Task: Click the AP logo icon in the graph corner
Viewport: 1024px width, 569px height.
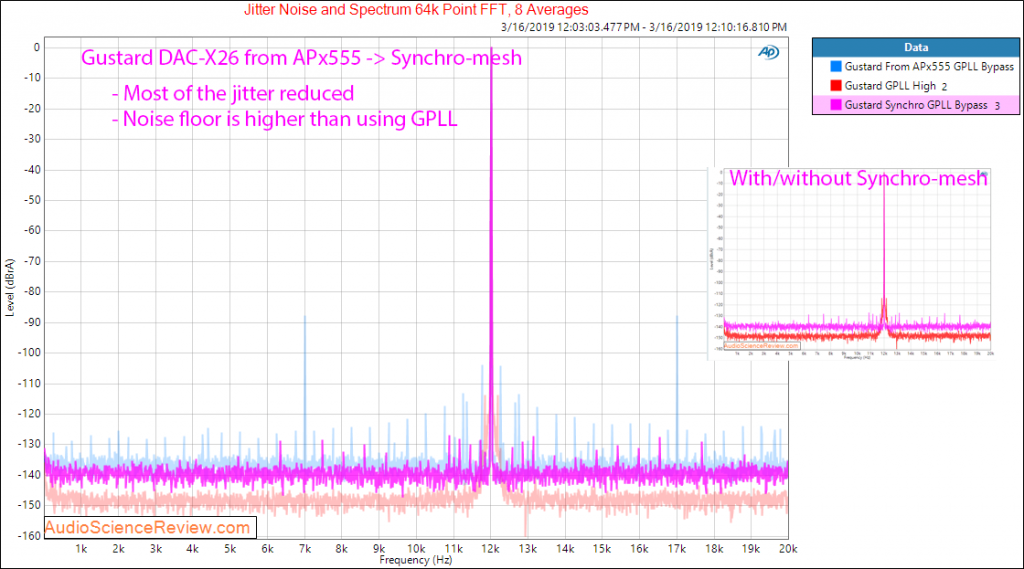Action: click(x=769, y=52)
